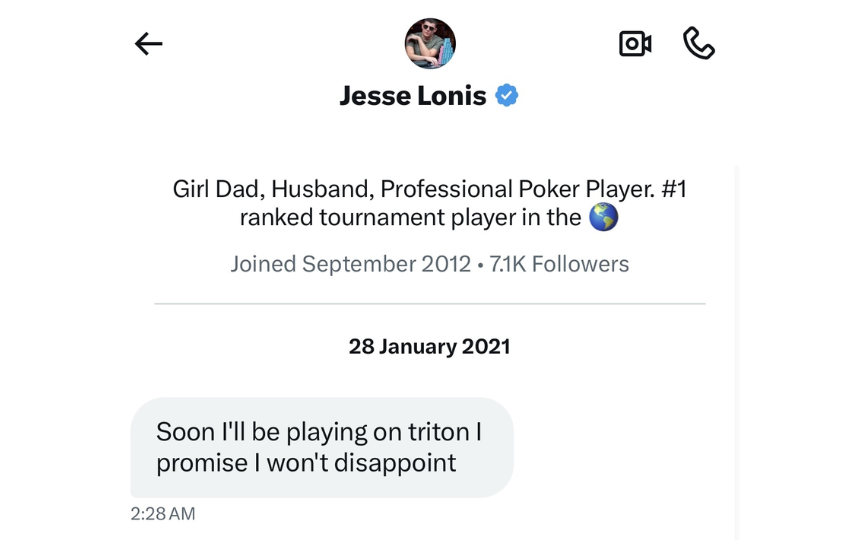Image resolution: width=860 pixels, height=540 pixels.
Task: Click the blue verified badge
Action: tap(506, 95)
